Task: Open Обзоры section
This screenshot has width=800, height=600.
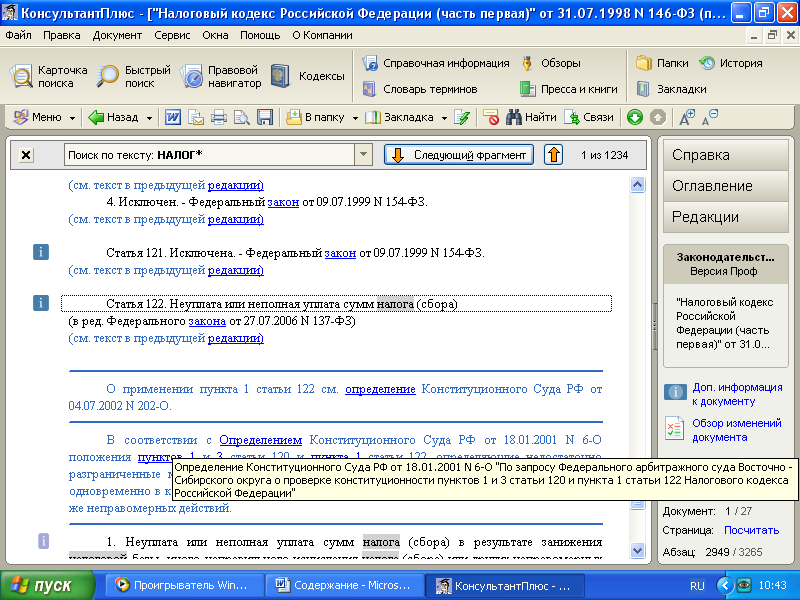Action: (x=551, y=63)
